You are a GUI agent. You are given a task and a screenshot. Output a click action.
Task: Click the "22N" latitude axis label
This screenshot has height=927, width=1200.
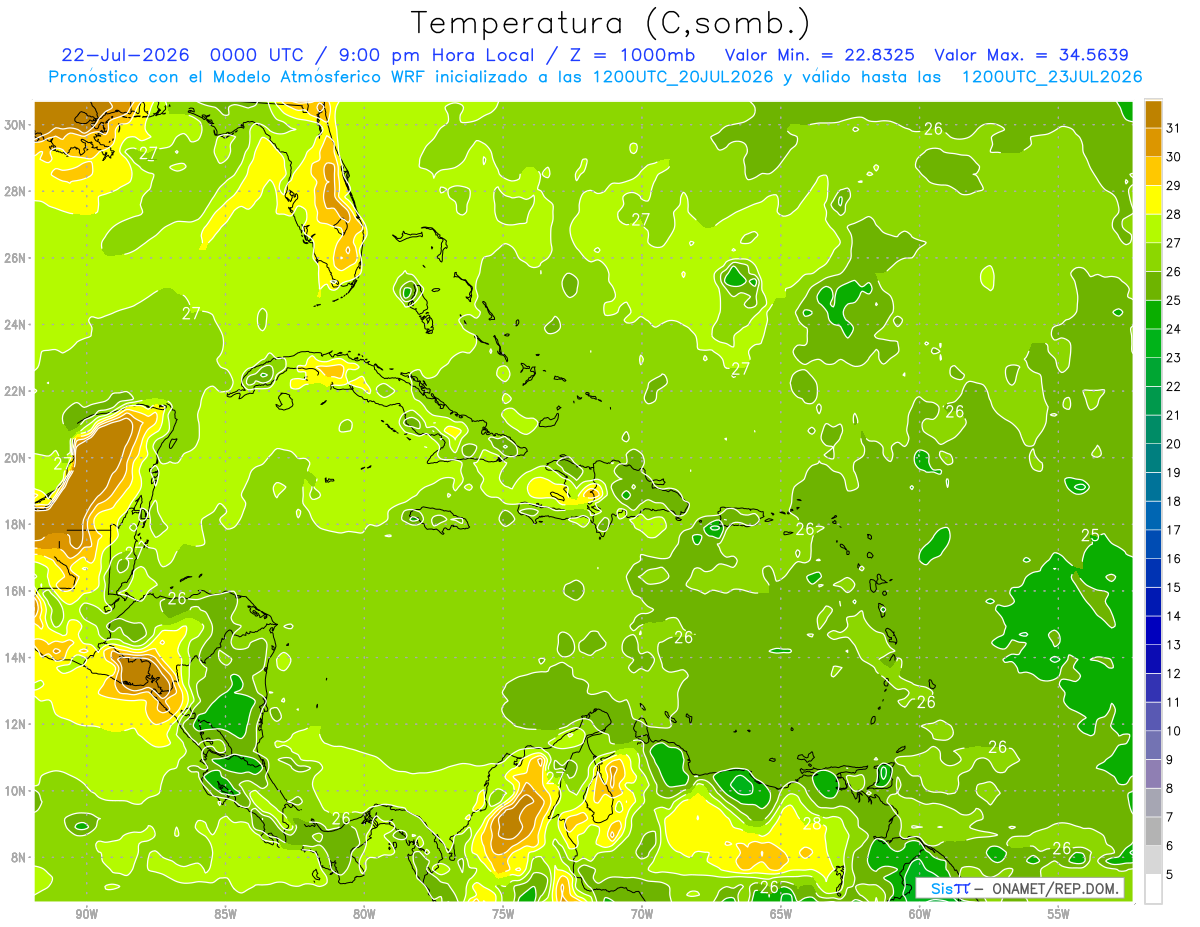pyautogui.click(x=16, y=391)
